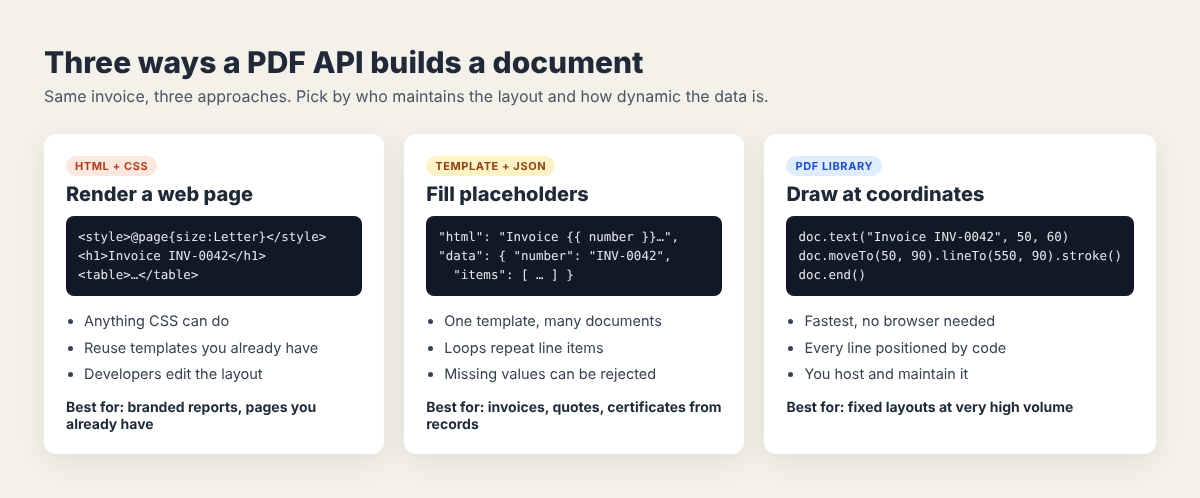Click 'You host and maintain it' bullet
Viewport: 1200px width, 498px height.
[886, 374]
